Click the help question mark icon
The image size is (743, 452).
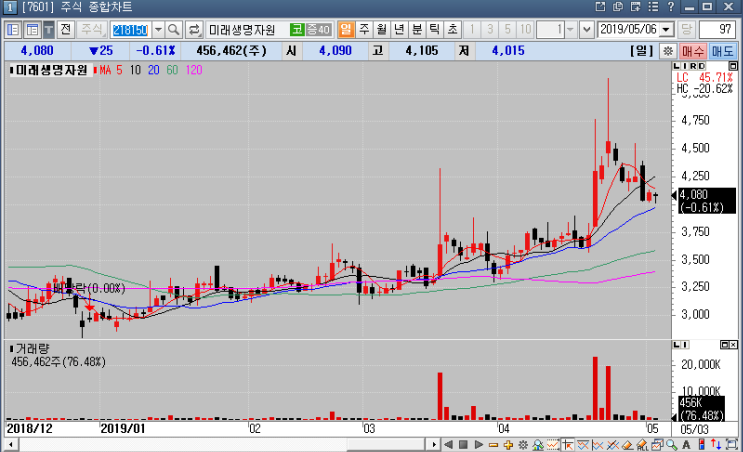pyautogui.click(x=671, y=7)
